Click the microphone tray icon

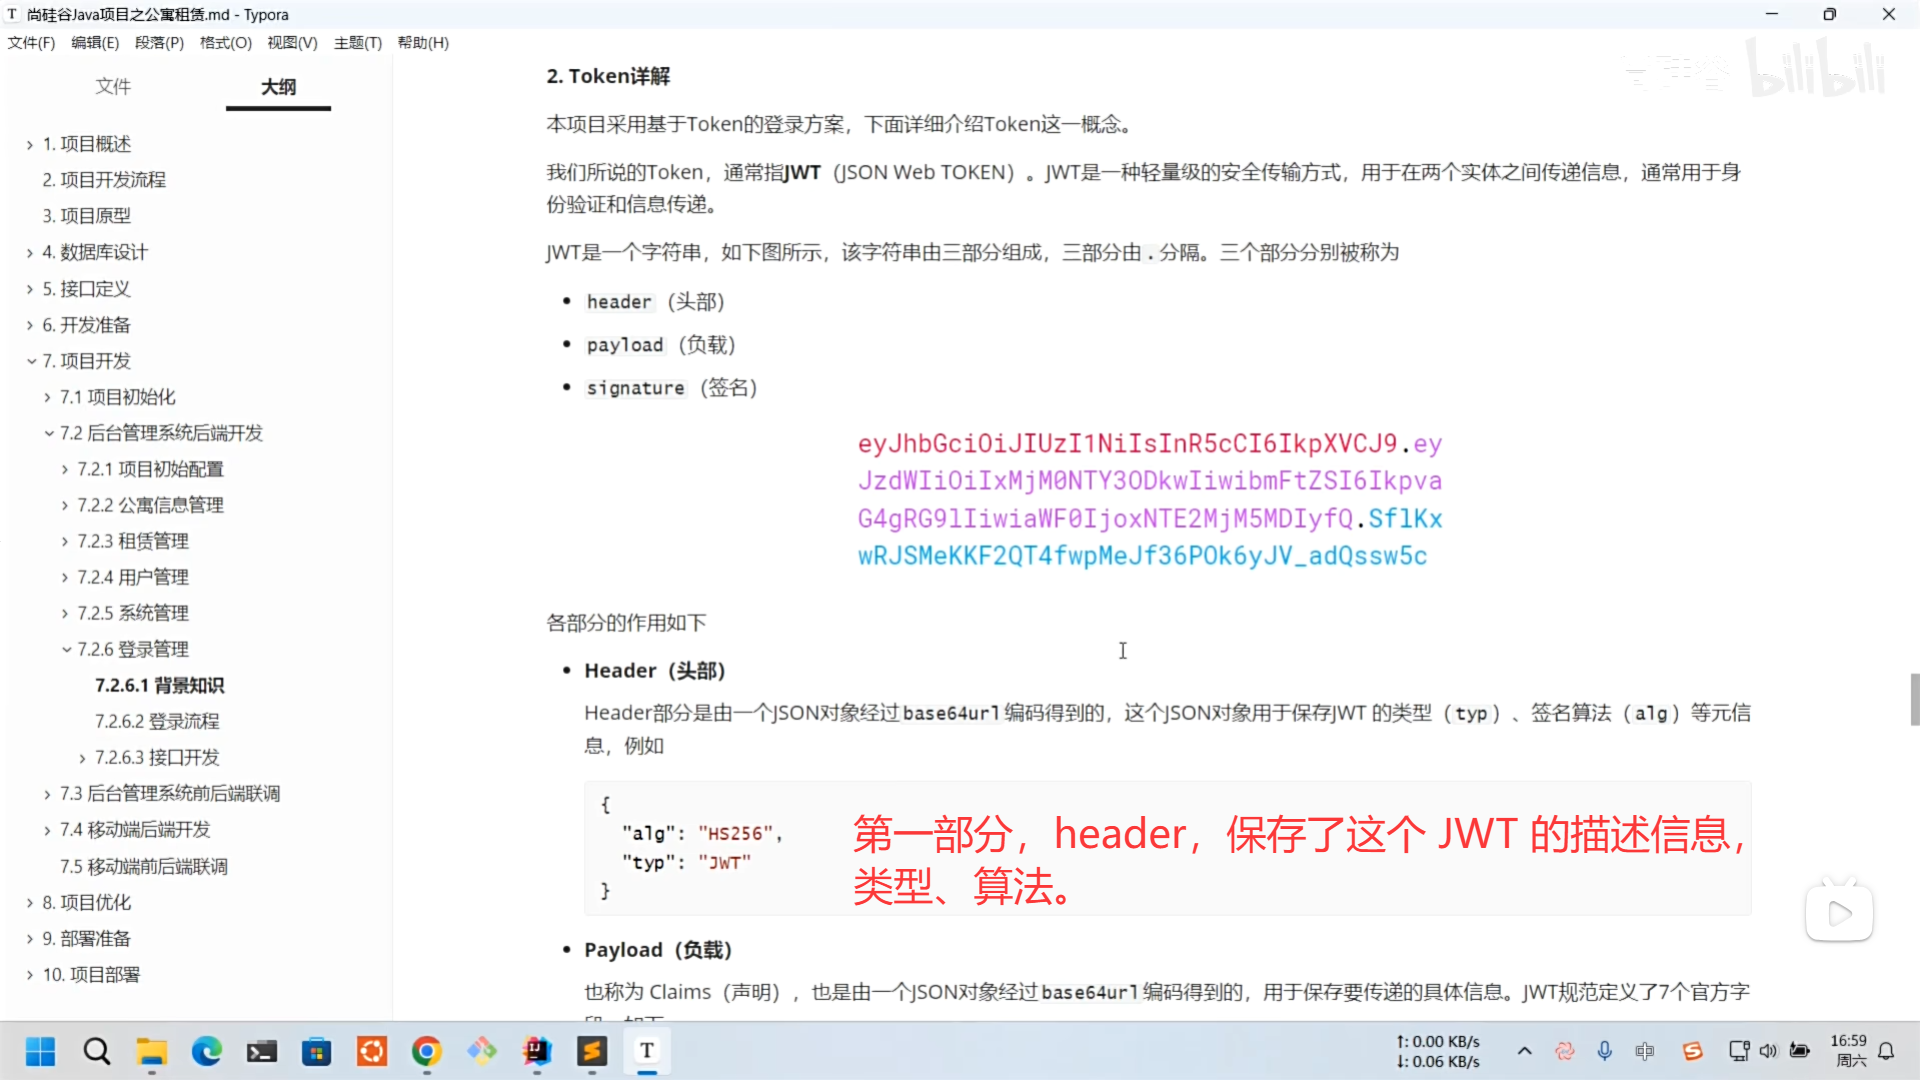coord(1605,1051)
